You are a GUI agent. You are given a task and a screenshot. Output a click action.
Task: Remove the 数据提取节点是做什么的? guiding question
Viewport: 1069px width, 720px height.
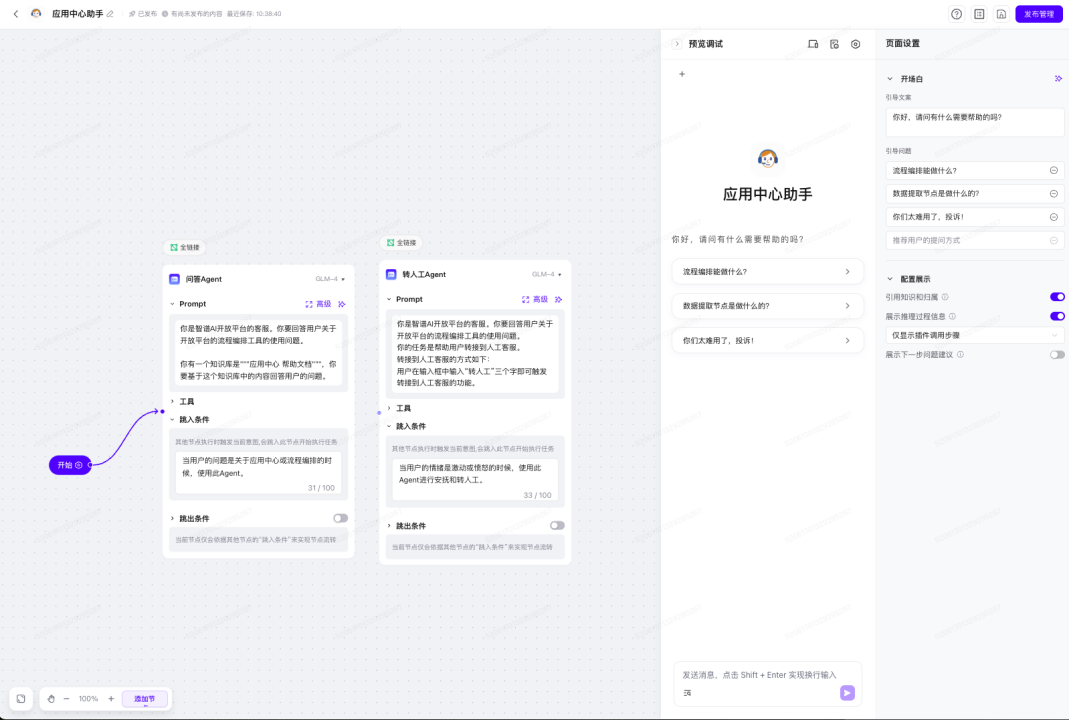1053,194
